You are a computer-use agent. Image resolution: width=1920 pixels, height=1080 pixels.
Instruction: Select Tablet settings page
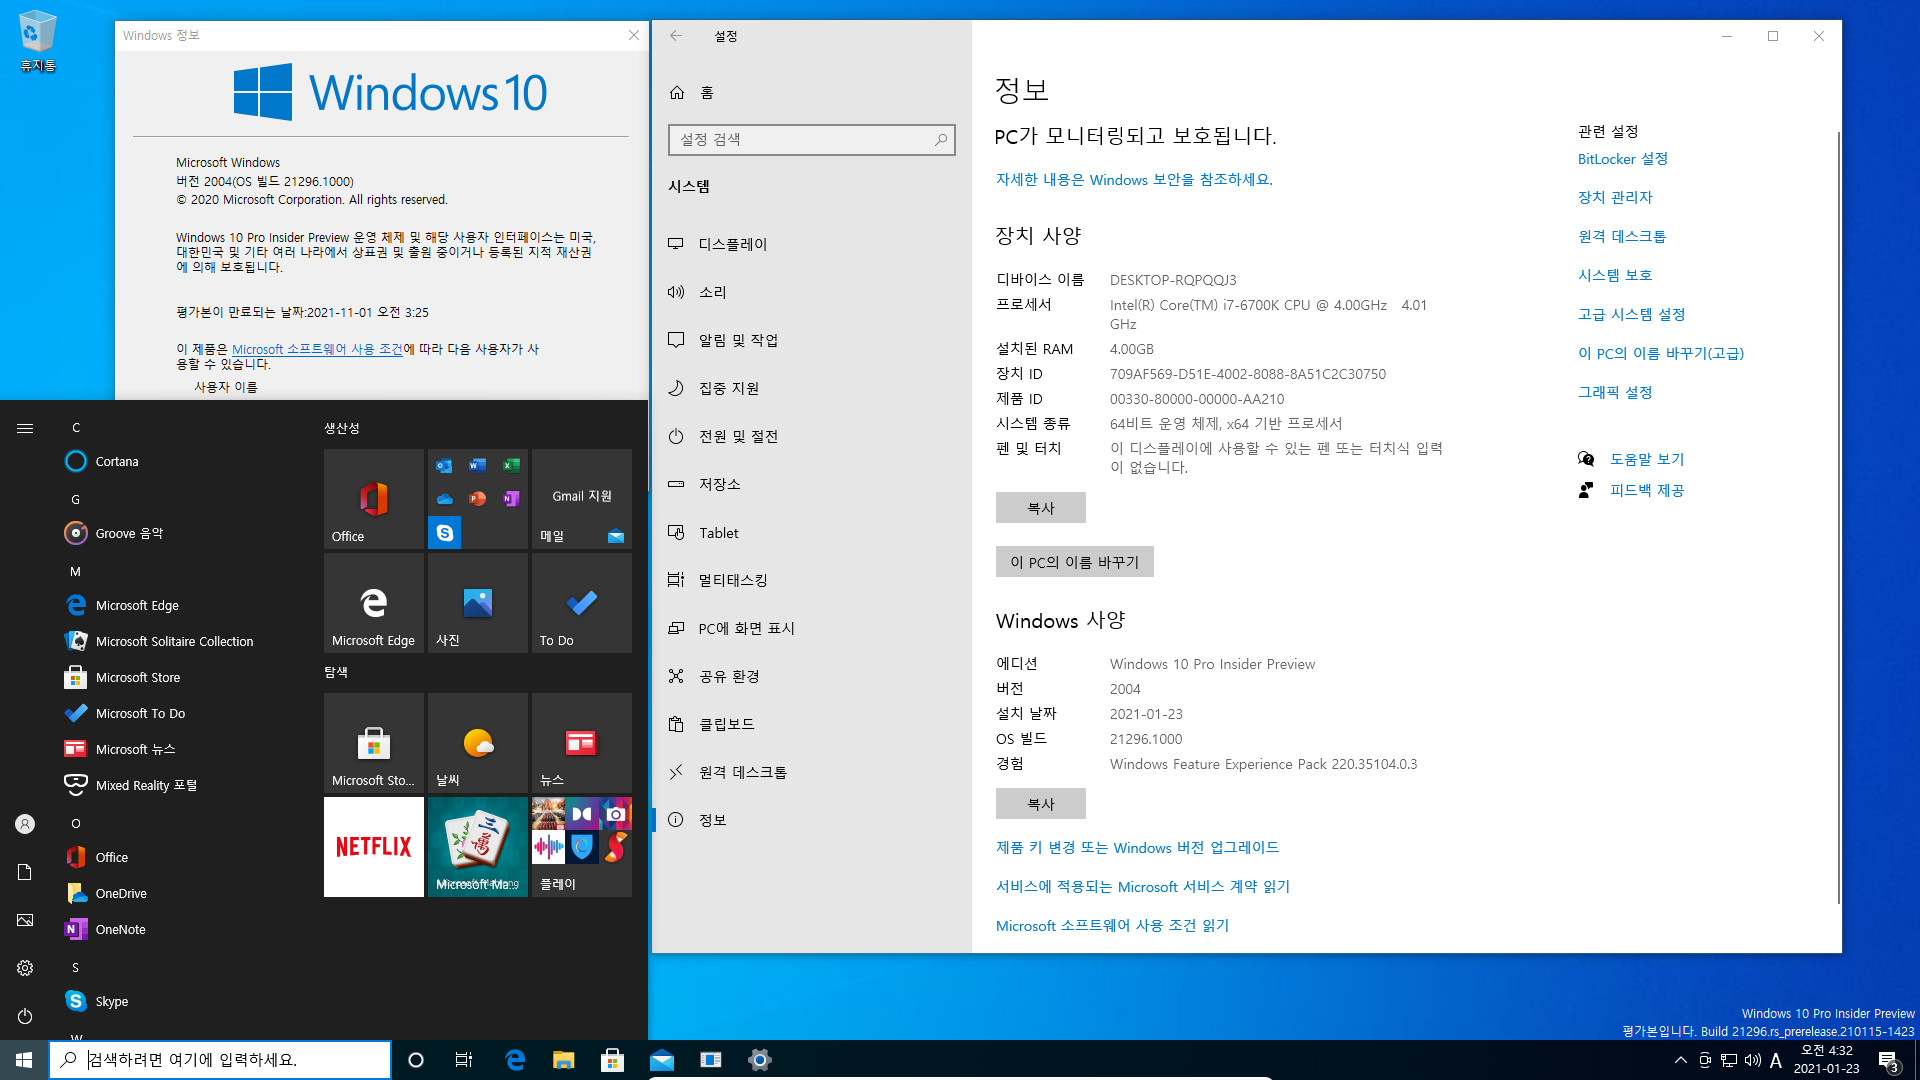pyautogui.click(x=810, y=532)
